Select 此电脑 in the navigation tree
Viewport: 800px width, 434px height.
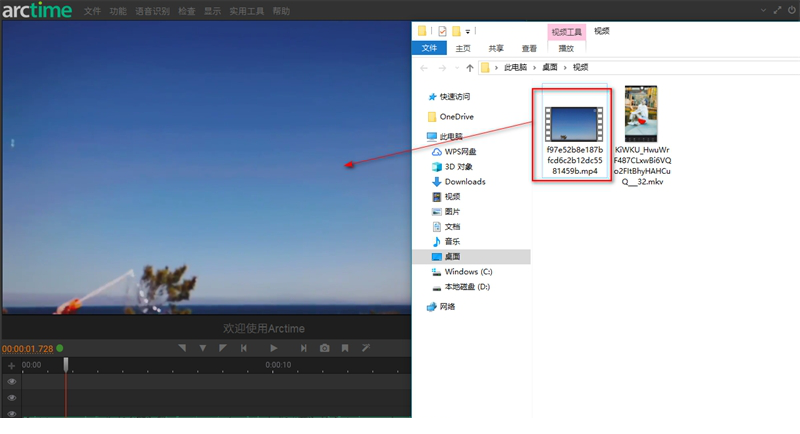451,137
